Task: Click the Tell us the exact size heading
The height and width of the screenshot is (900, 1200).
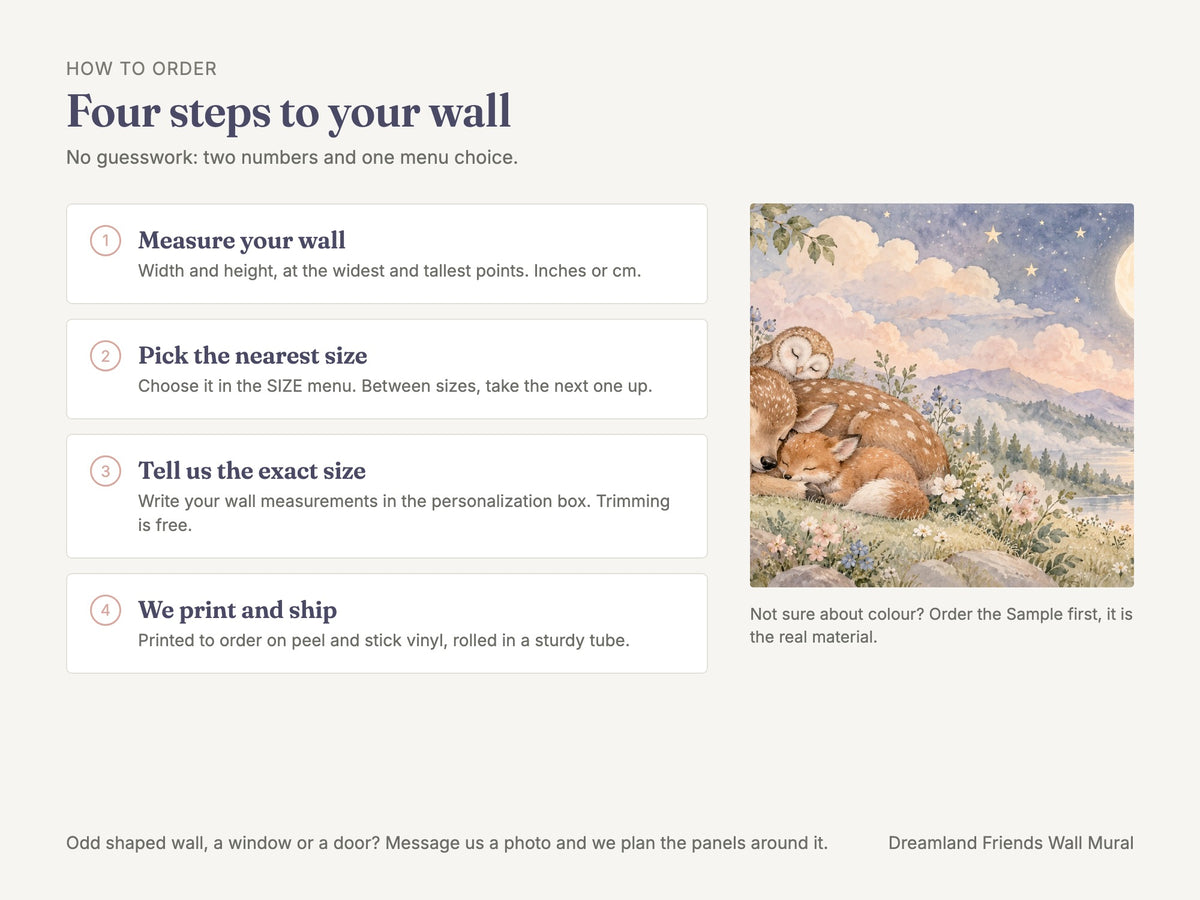Action: click(x=252, y=470)
